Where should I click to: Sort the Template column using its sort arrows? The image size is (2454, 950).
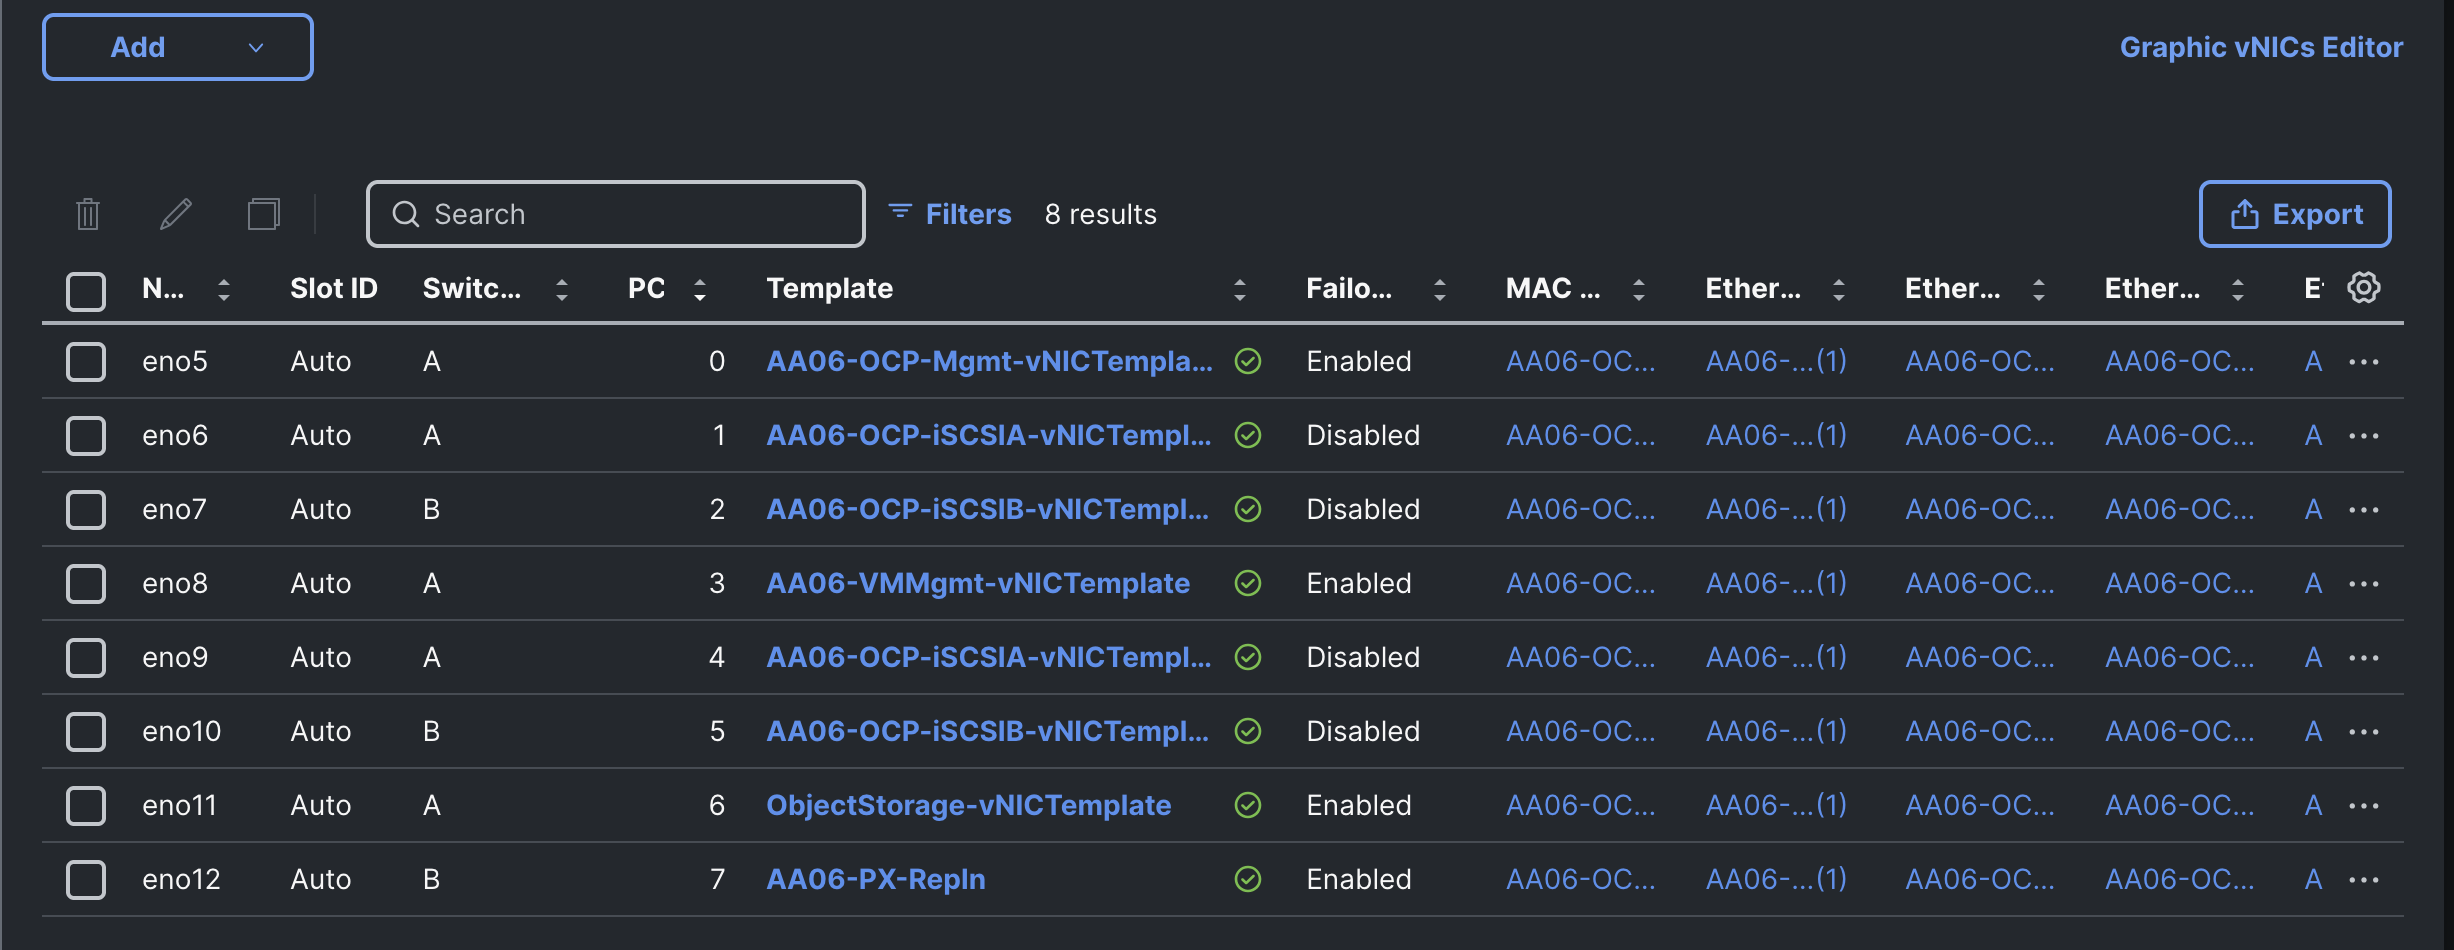(x=1241, y=288)
